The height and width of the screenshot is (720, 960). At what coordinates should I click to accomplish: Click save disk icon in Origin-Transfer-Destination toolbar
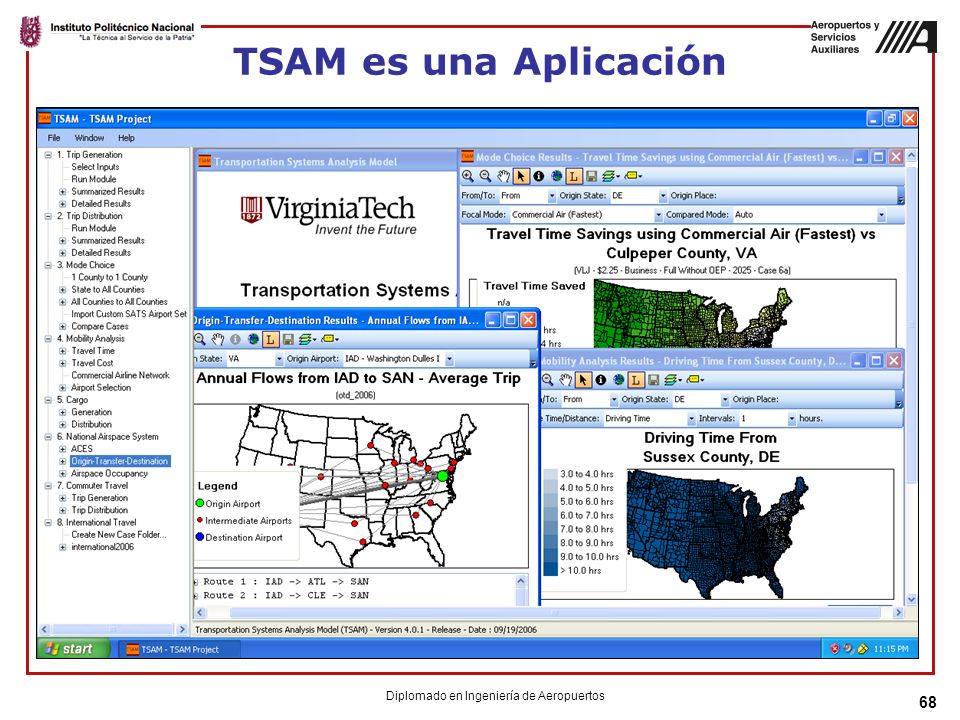(x=288, y=339)
